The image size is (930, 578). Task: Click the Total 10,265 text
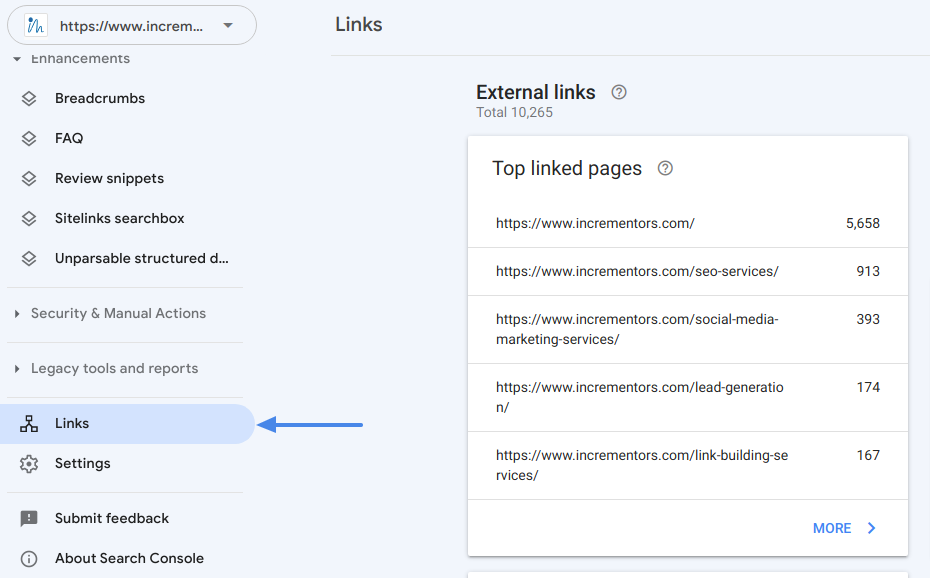point(514,113)
